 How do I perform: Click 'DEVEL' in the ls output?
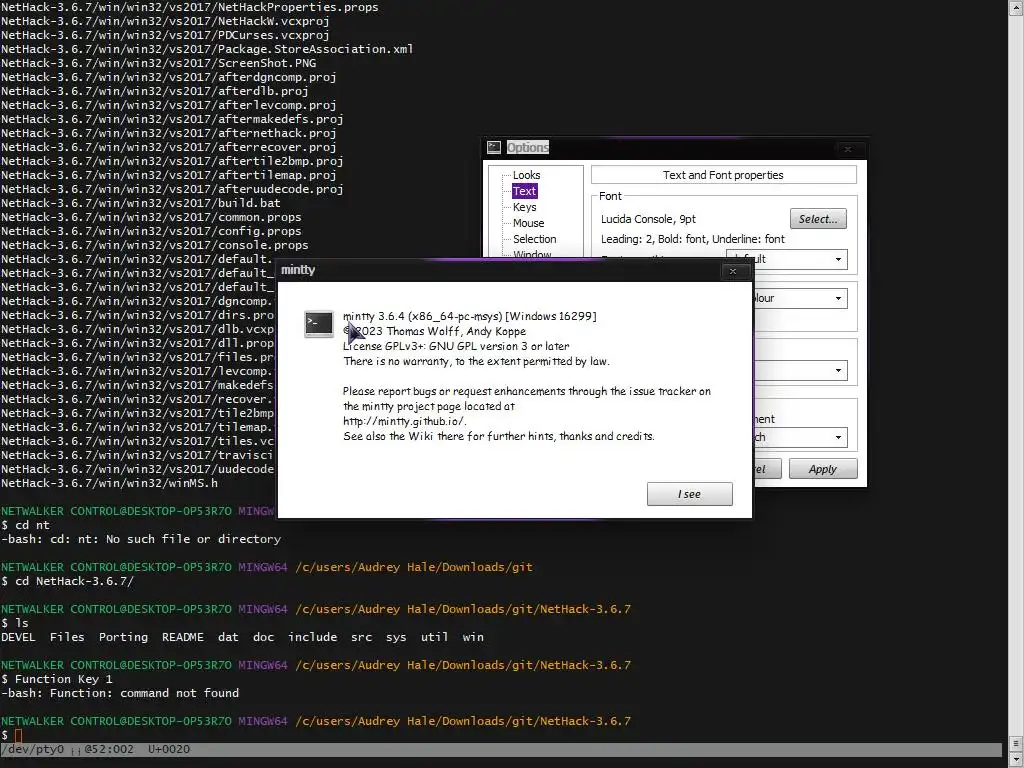pos(18,637)
